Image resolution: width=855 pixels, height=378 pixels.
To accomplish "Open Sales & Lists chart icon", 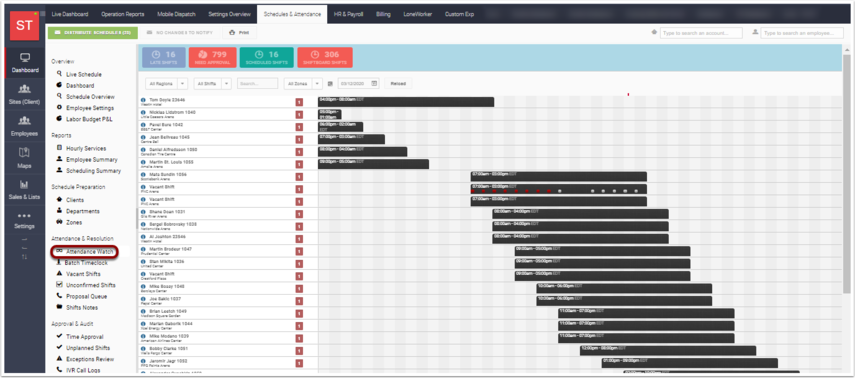I will (25, 184).
